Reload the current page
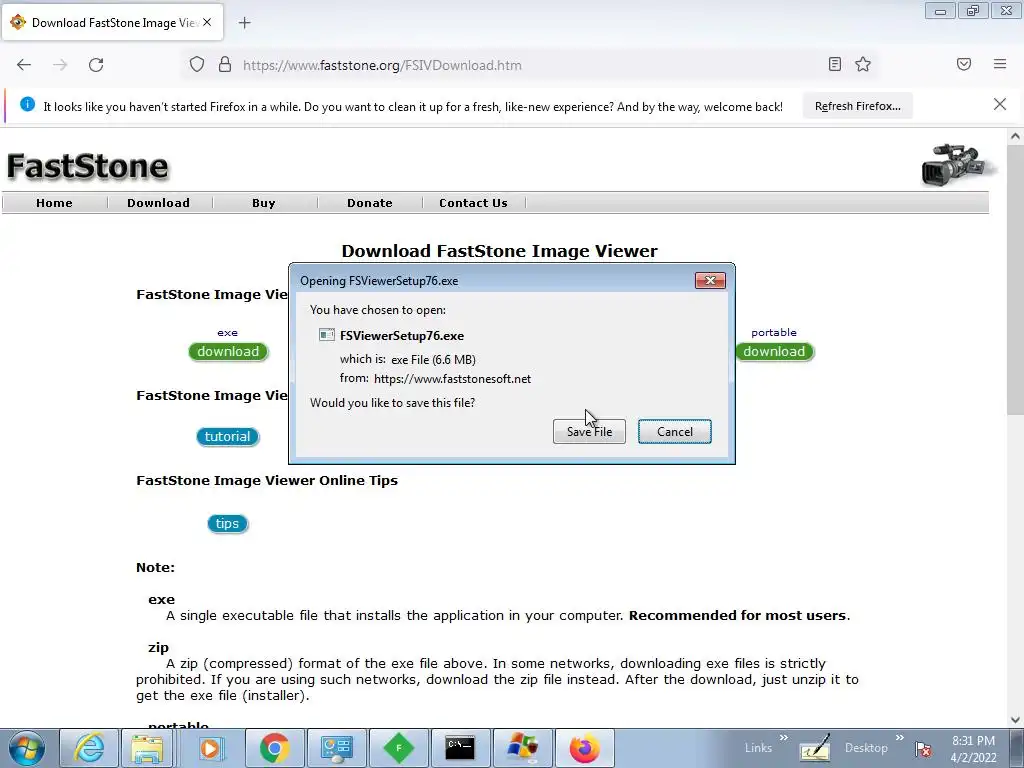This screenshot has width=1024, height=768. pos(96,65)
